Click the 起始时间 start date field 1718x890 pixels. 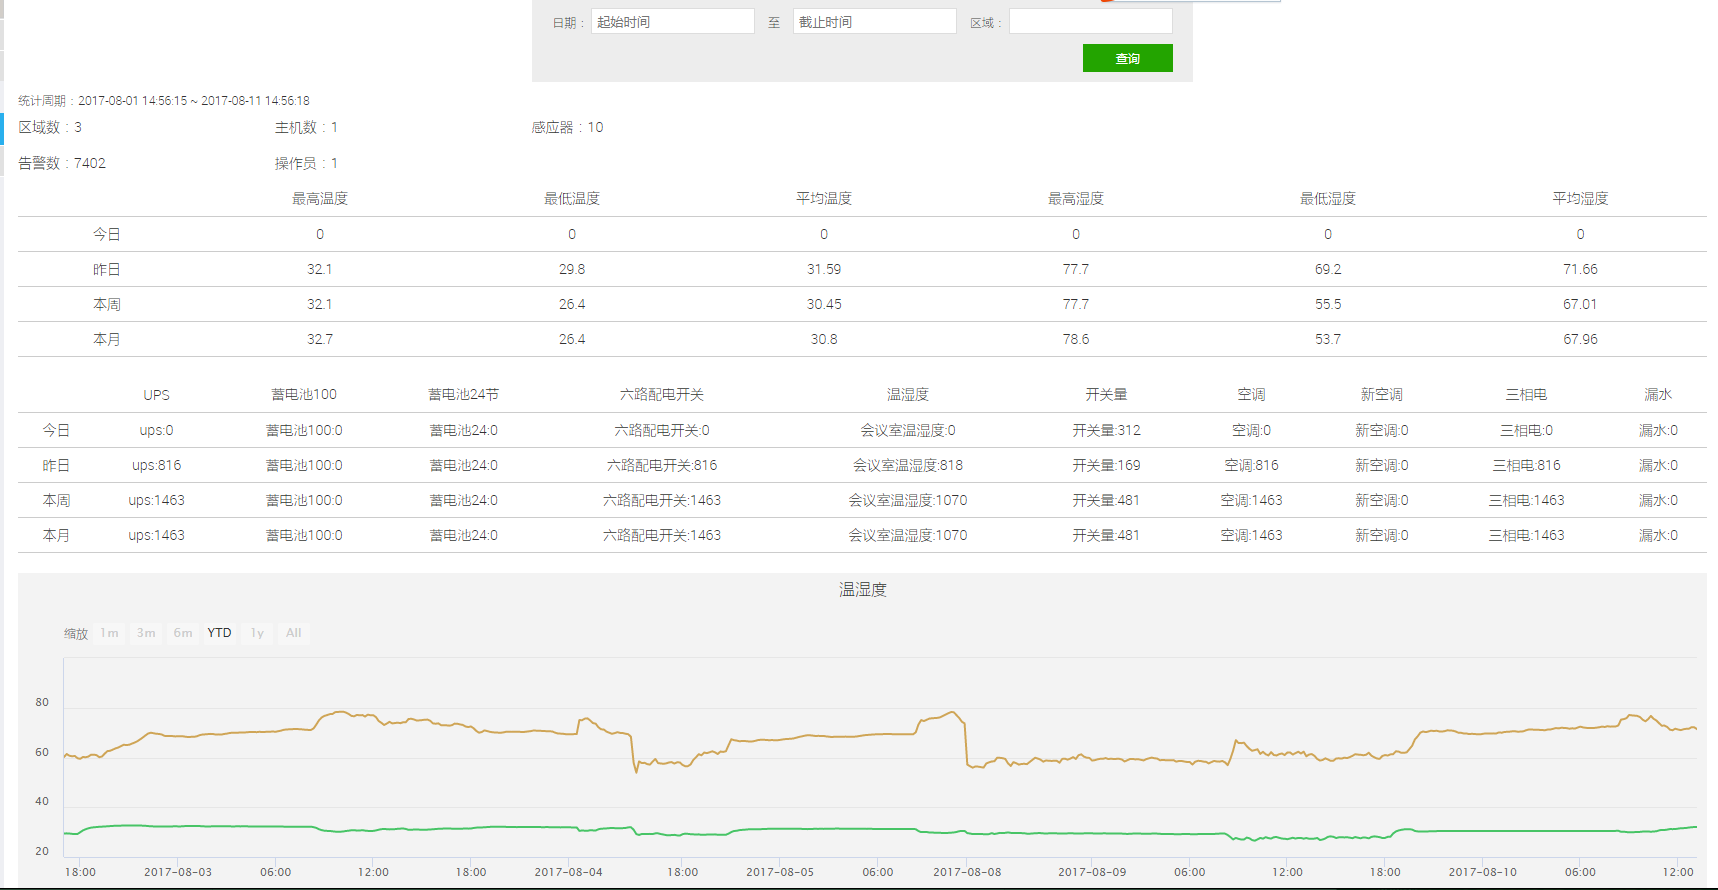tap(672, 22)
